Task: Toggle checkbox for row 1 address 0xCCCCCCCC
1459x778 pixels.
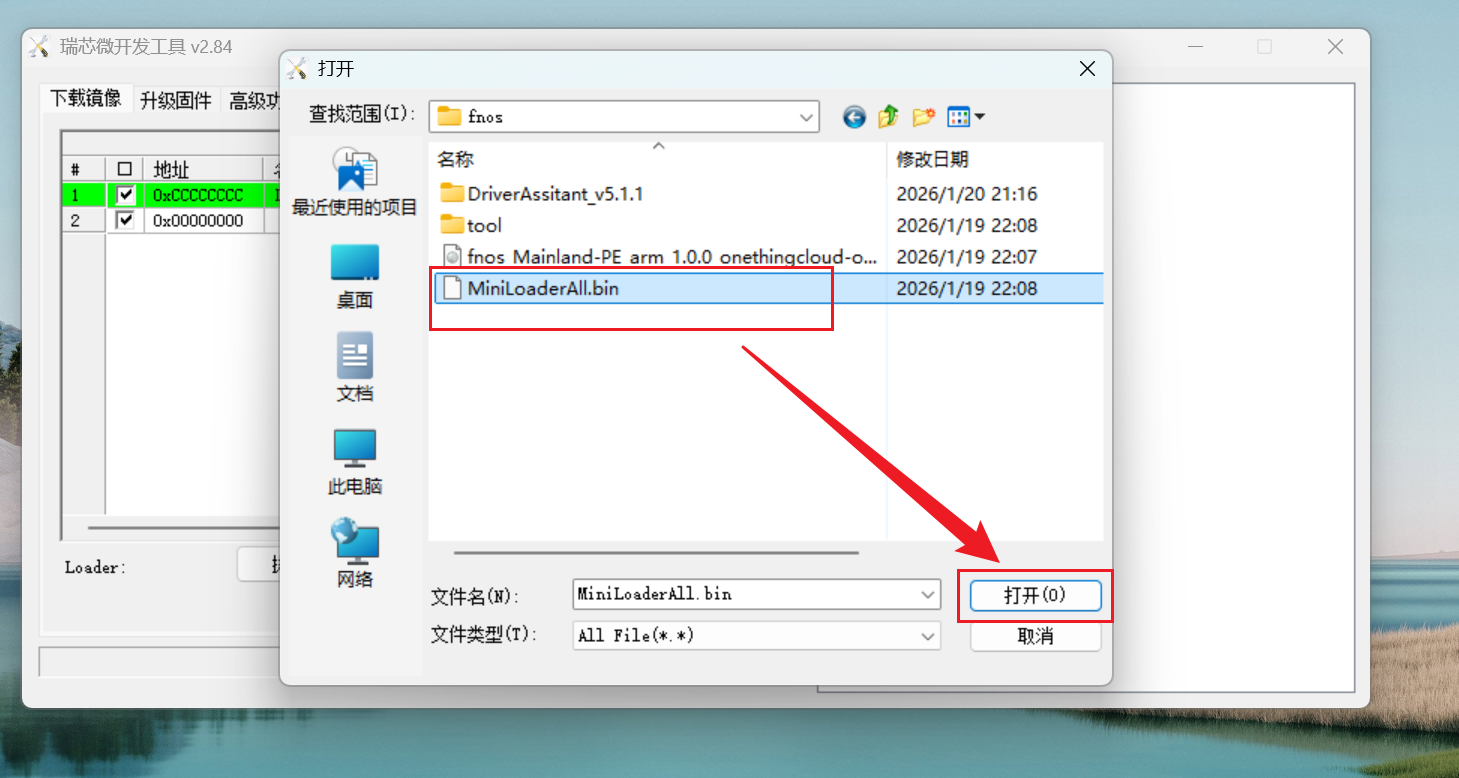Action: [x=125, y=195]
